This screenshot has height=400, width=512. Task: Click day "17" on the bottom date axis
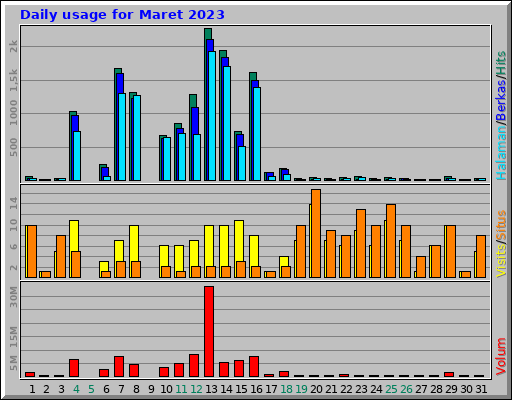(271, 389)
